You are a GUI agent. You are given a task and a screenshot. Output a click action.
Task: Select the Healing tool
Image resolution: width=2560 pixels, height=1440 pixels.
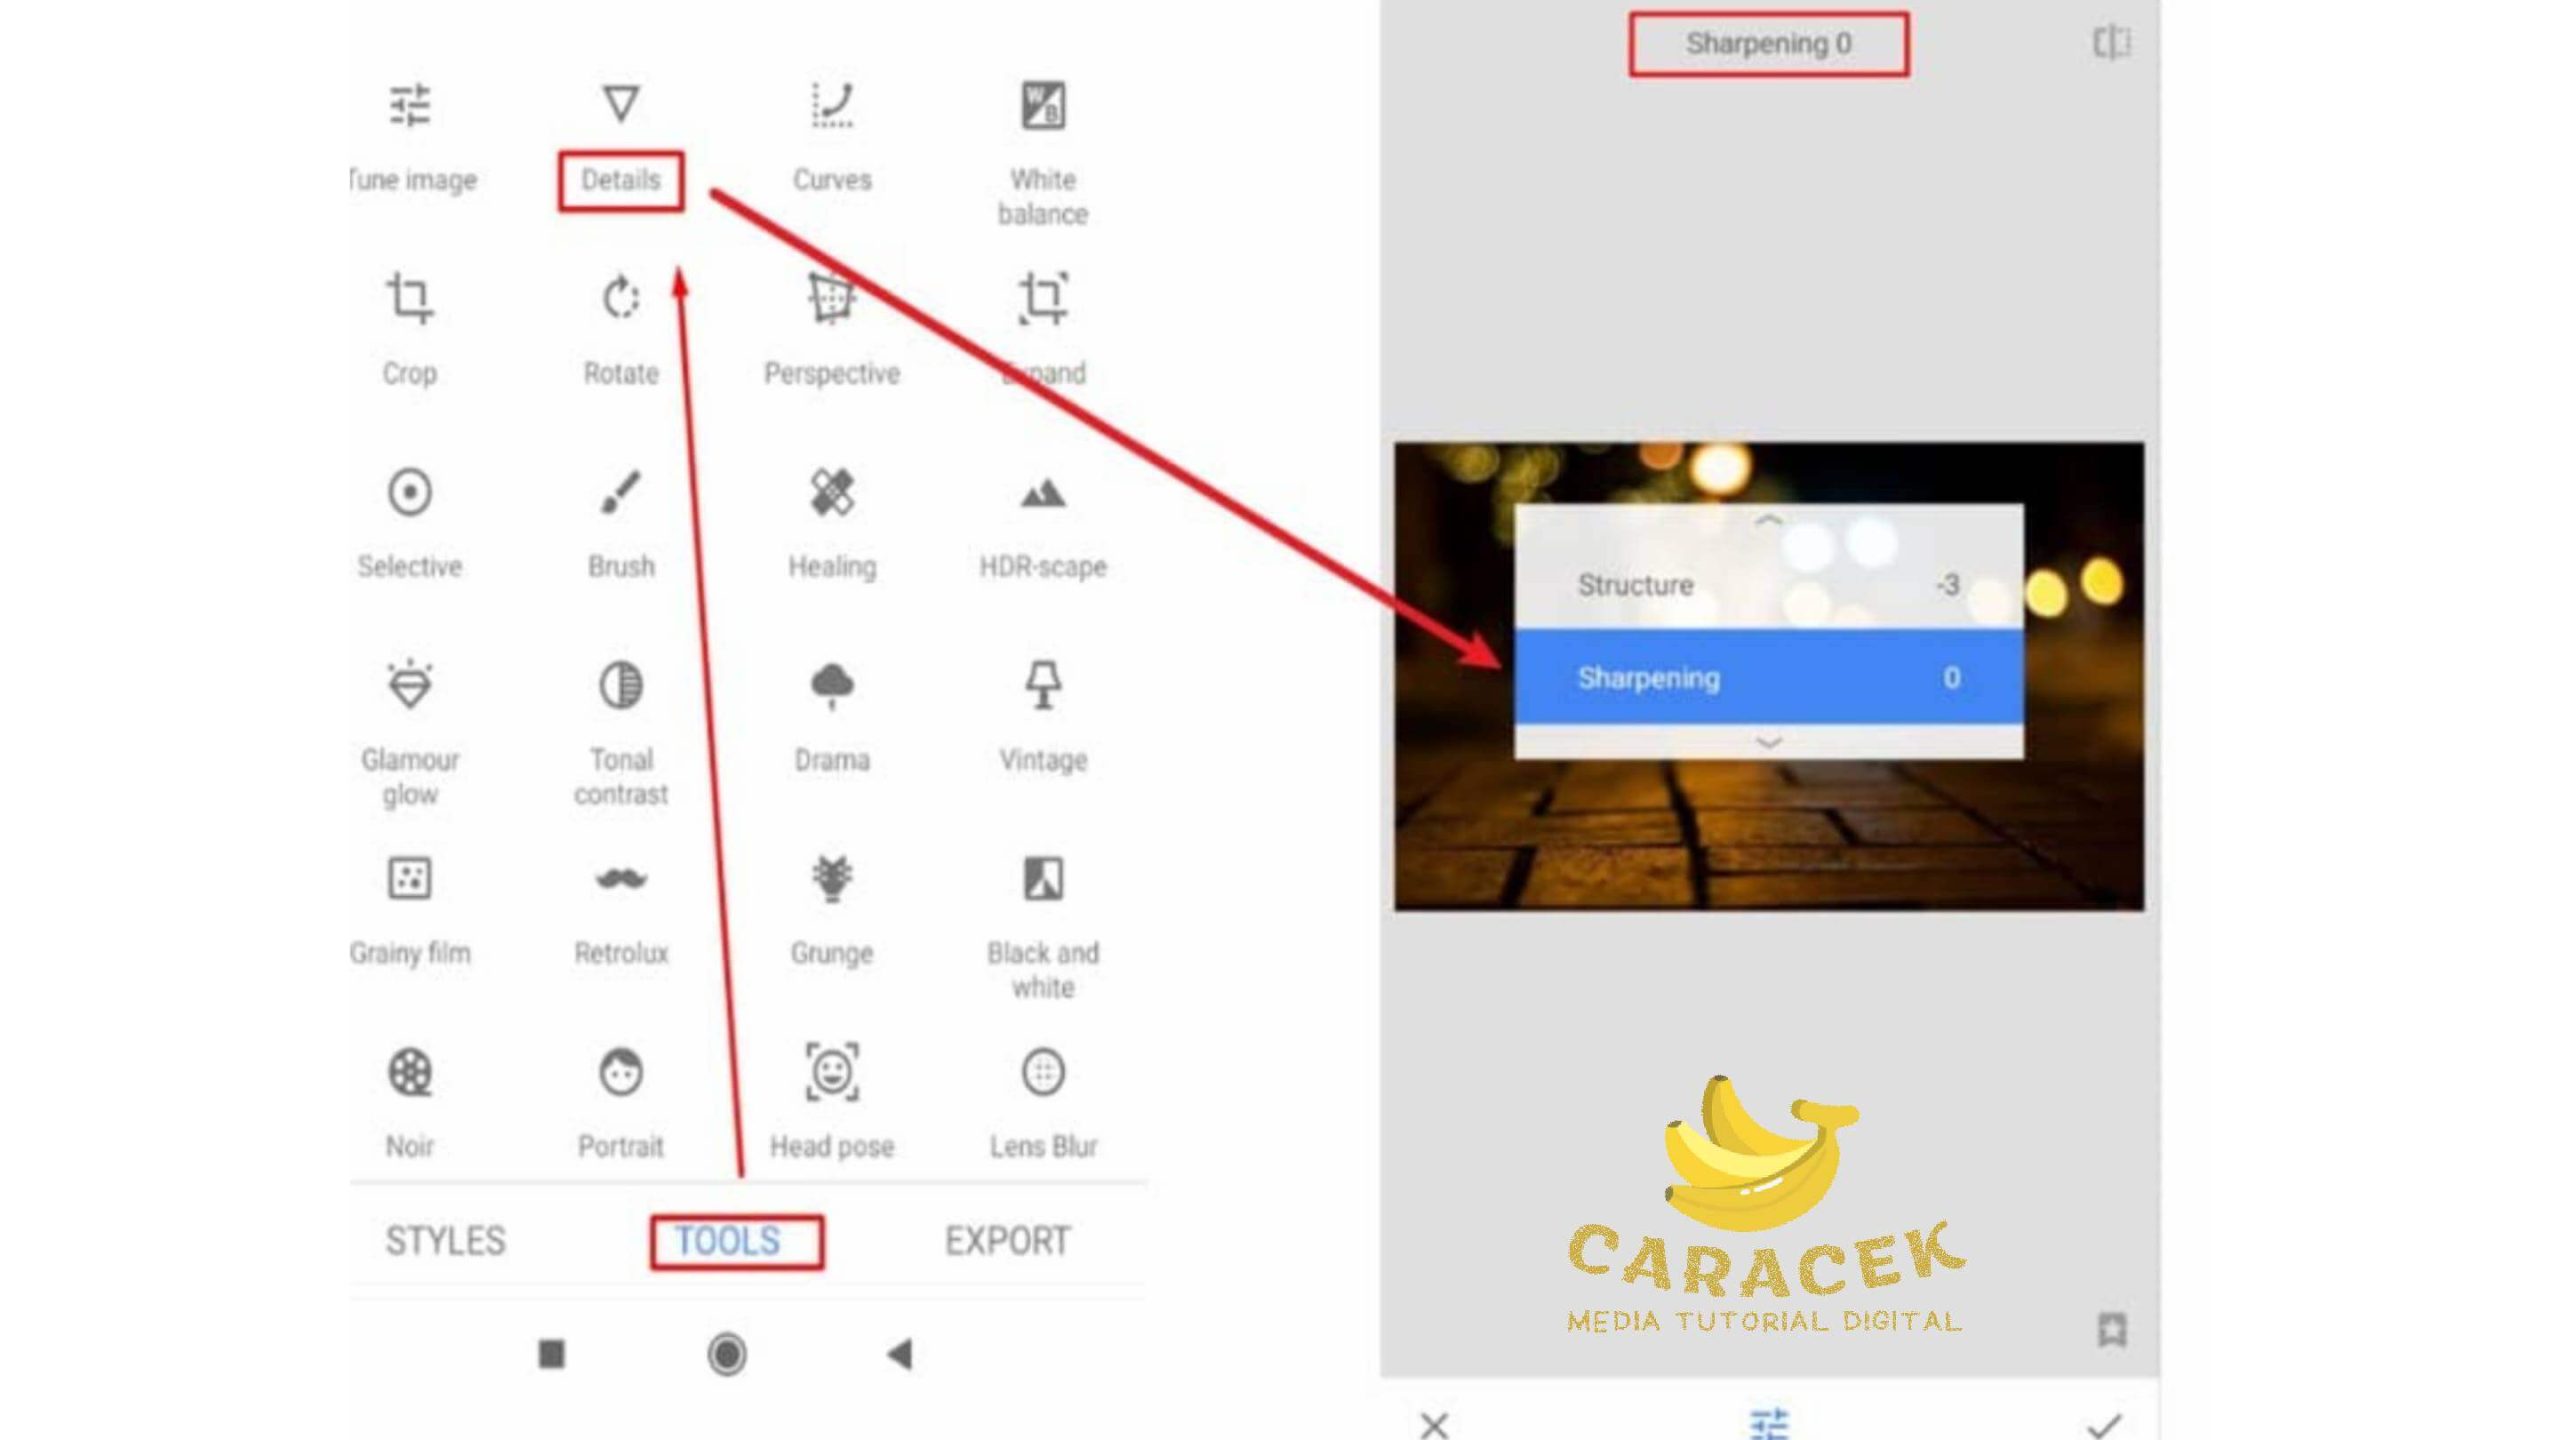point(832,519)
